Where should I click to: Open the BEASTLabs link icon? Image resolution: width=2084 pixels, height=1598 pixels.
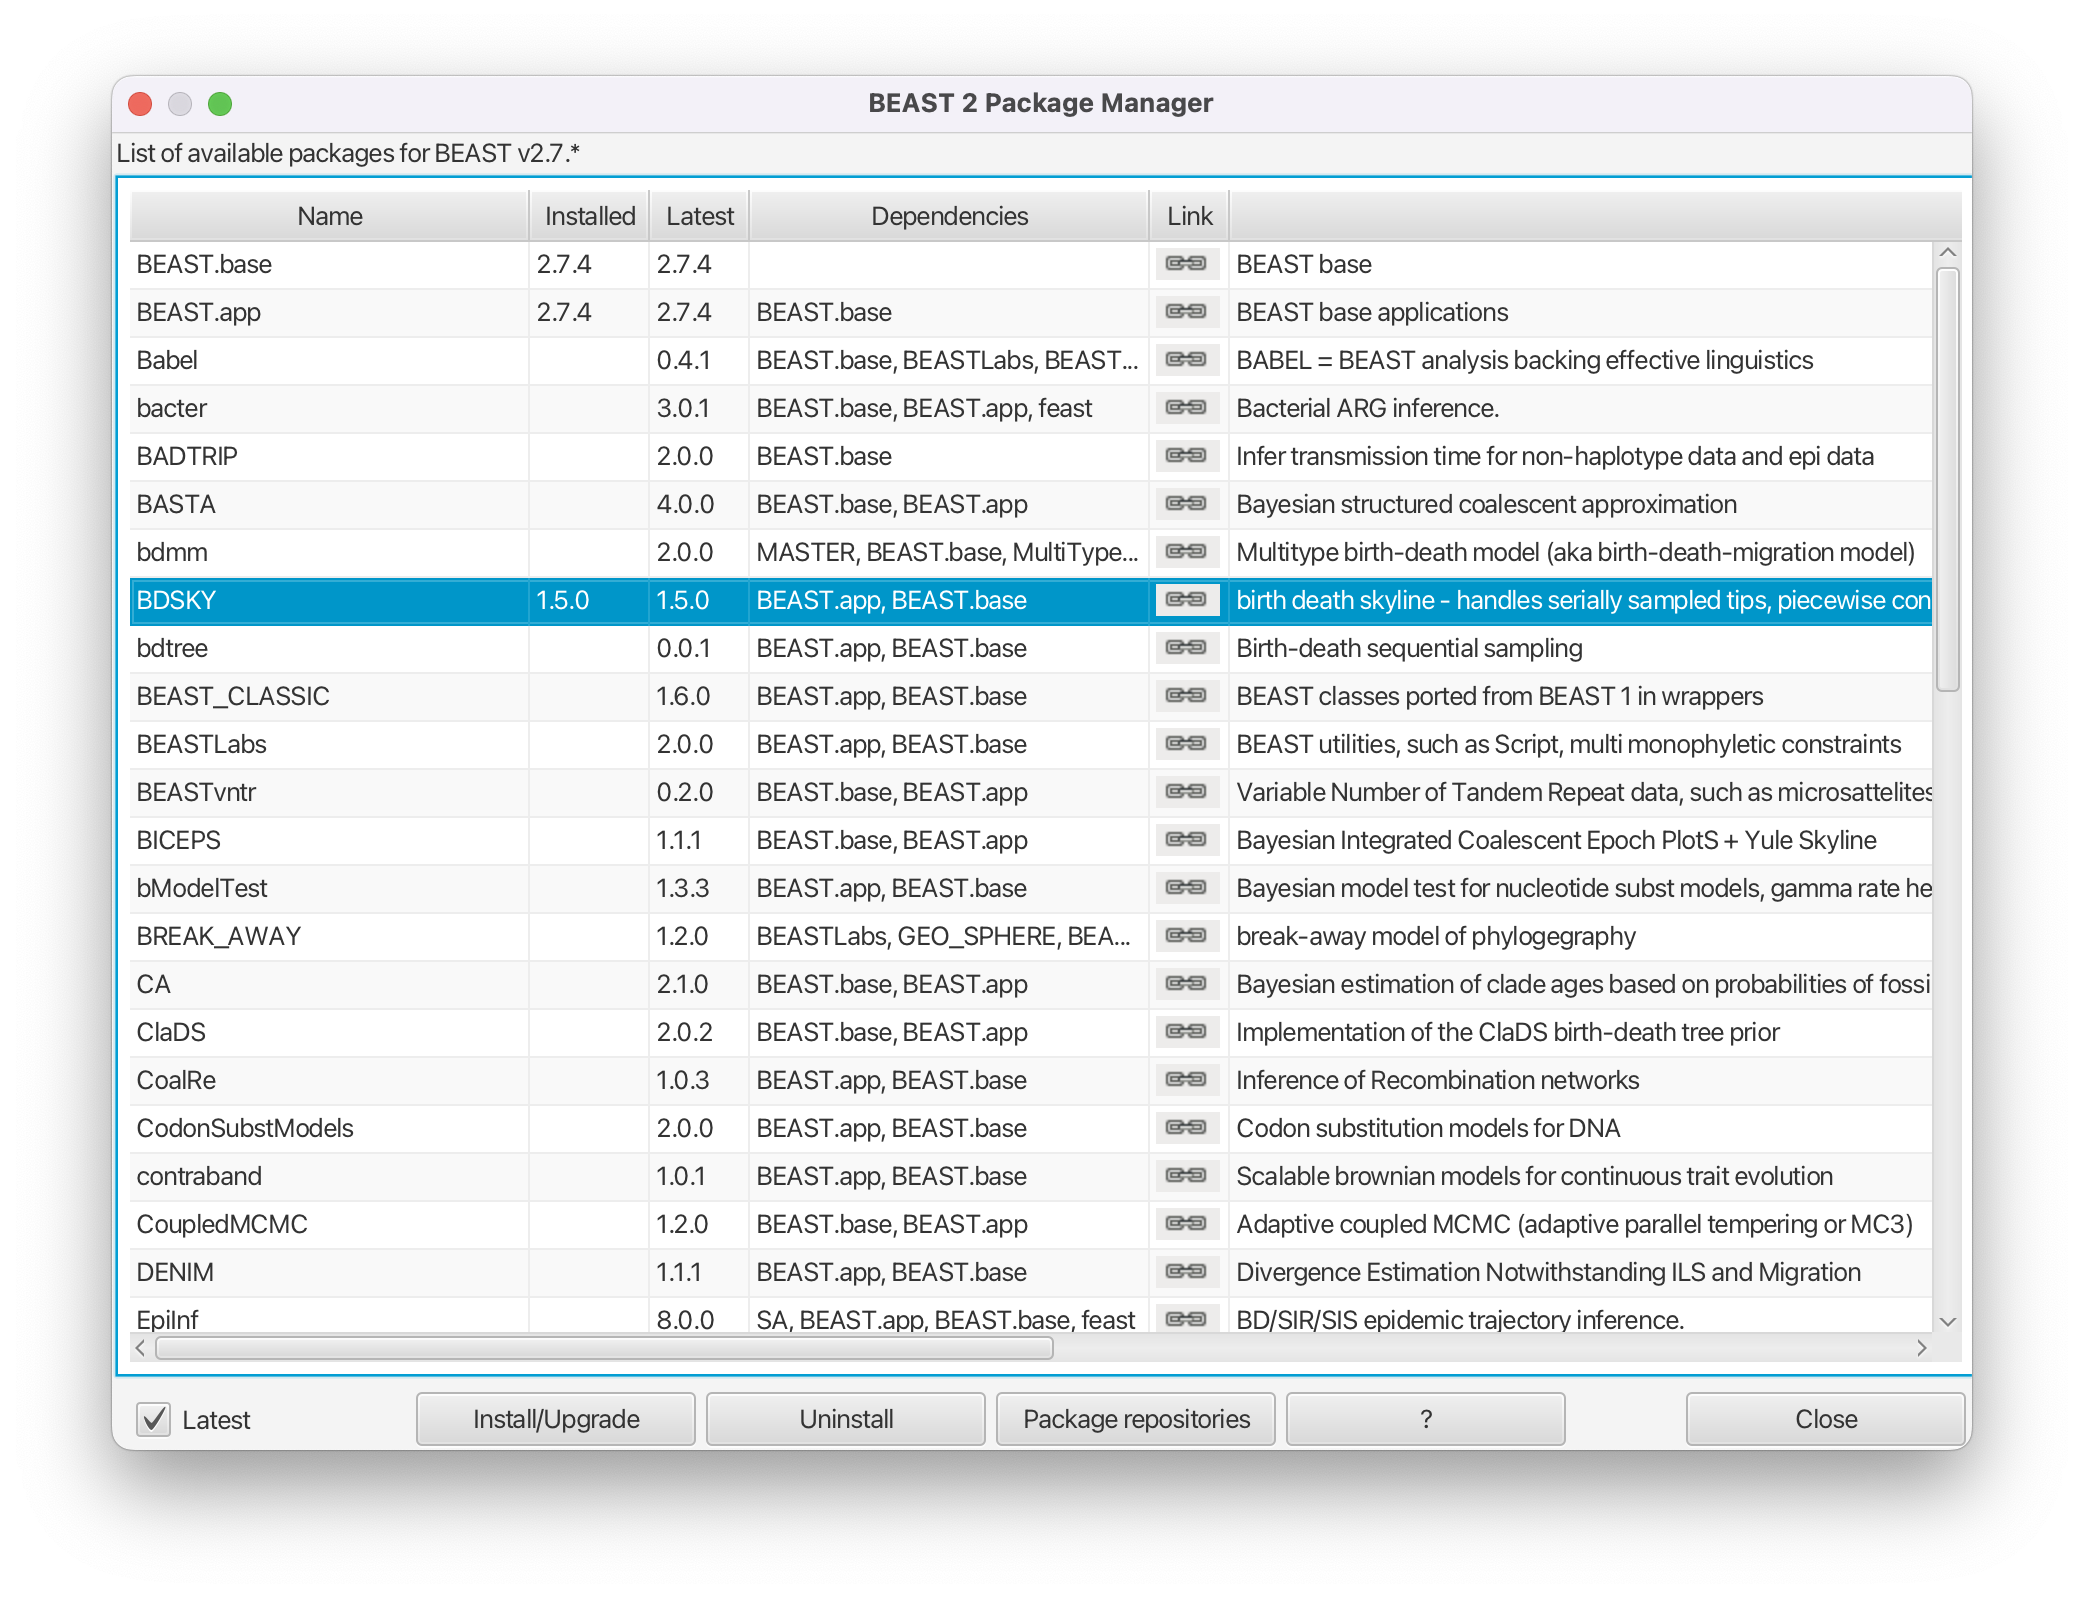1187,743
